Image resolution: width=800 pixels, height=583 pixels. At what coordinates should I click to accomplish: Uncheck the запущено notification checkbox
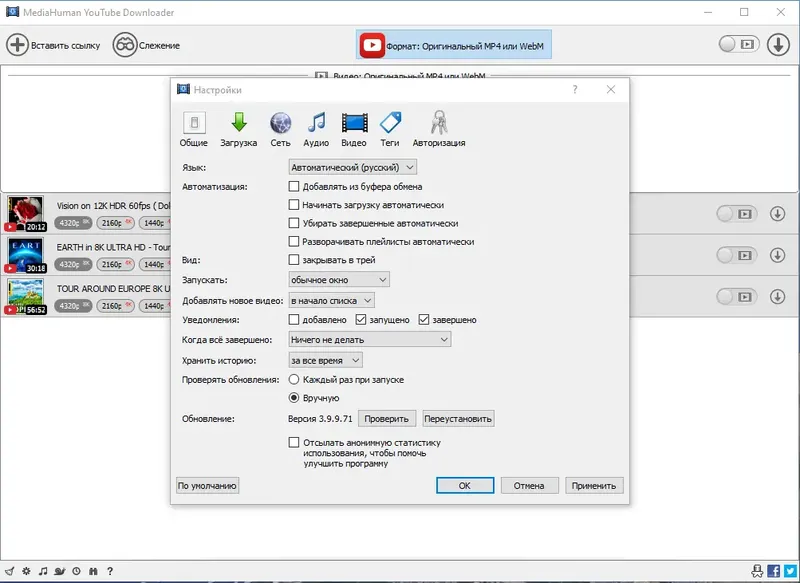click(361, 320)
